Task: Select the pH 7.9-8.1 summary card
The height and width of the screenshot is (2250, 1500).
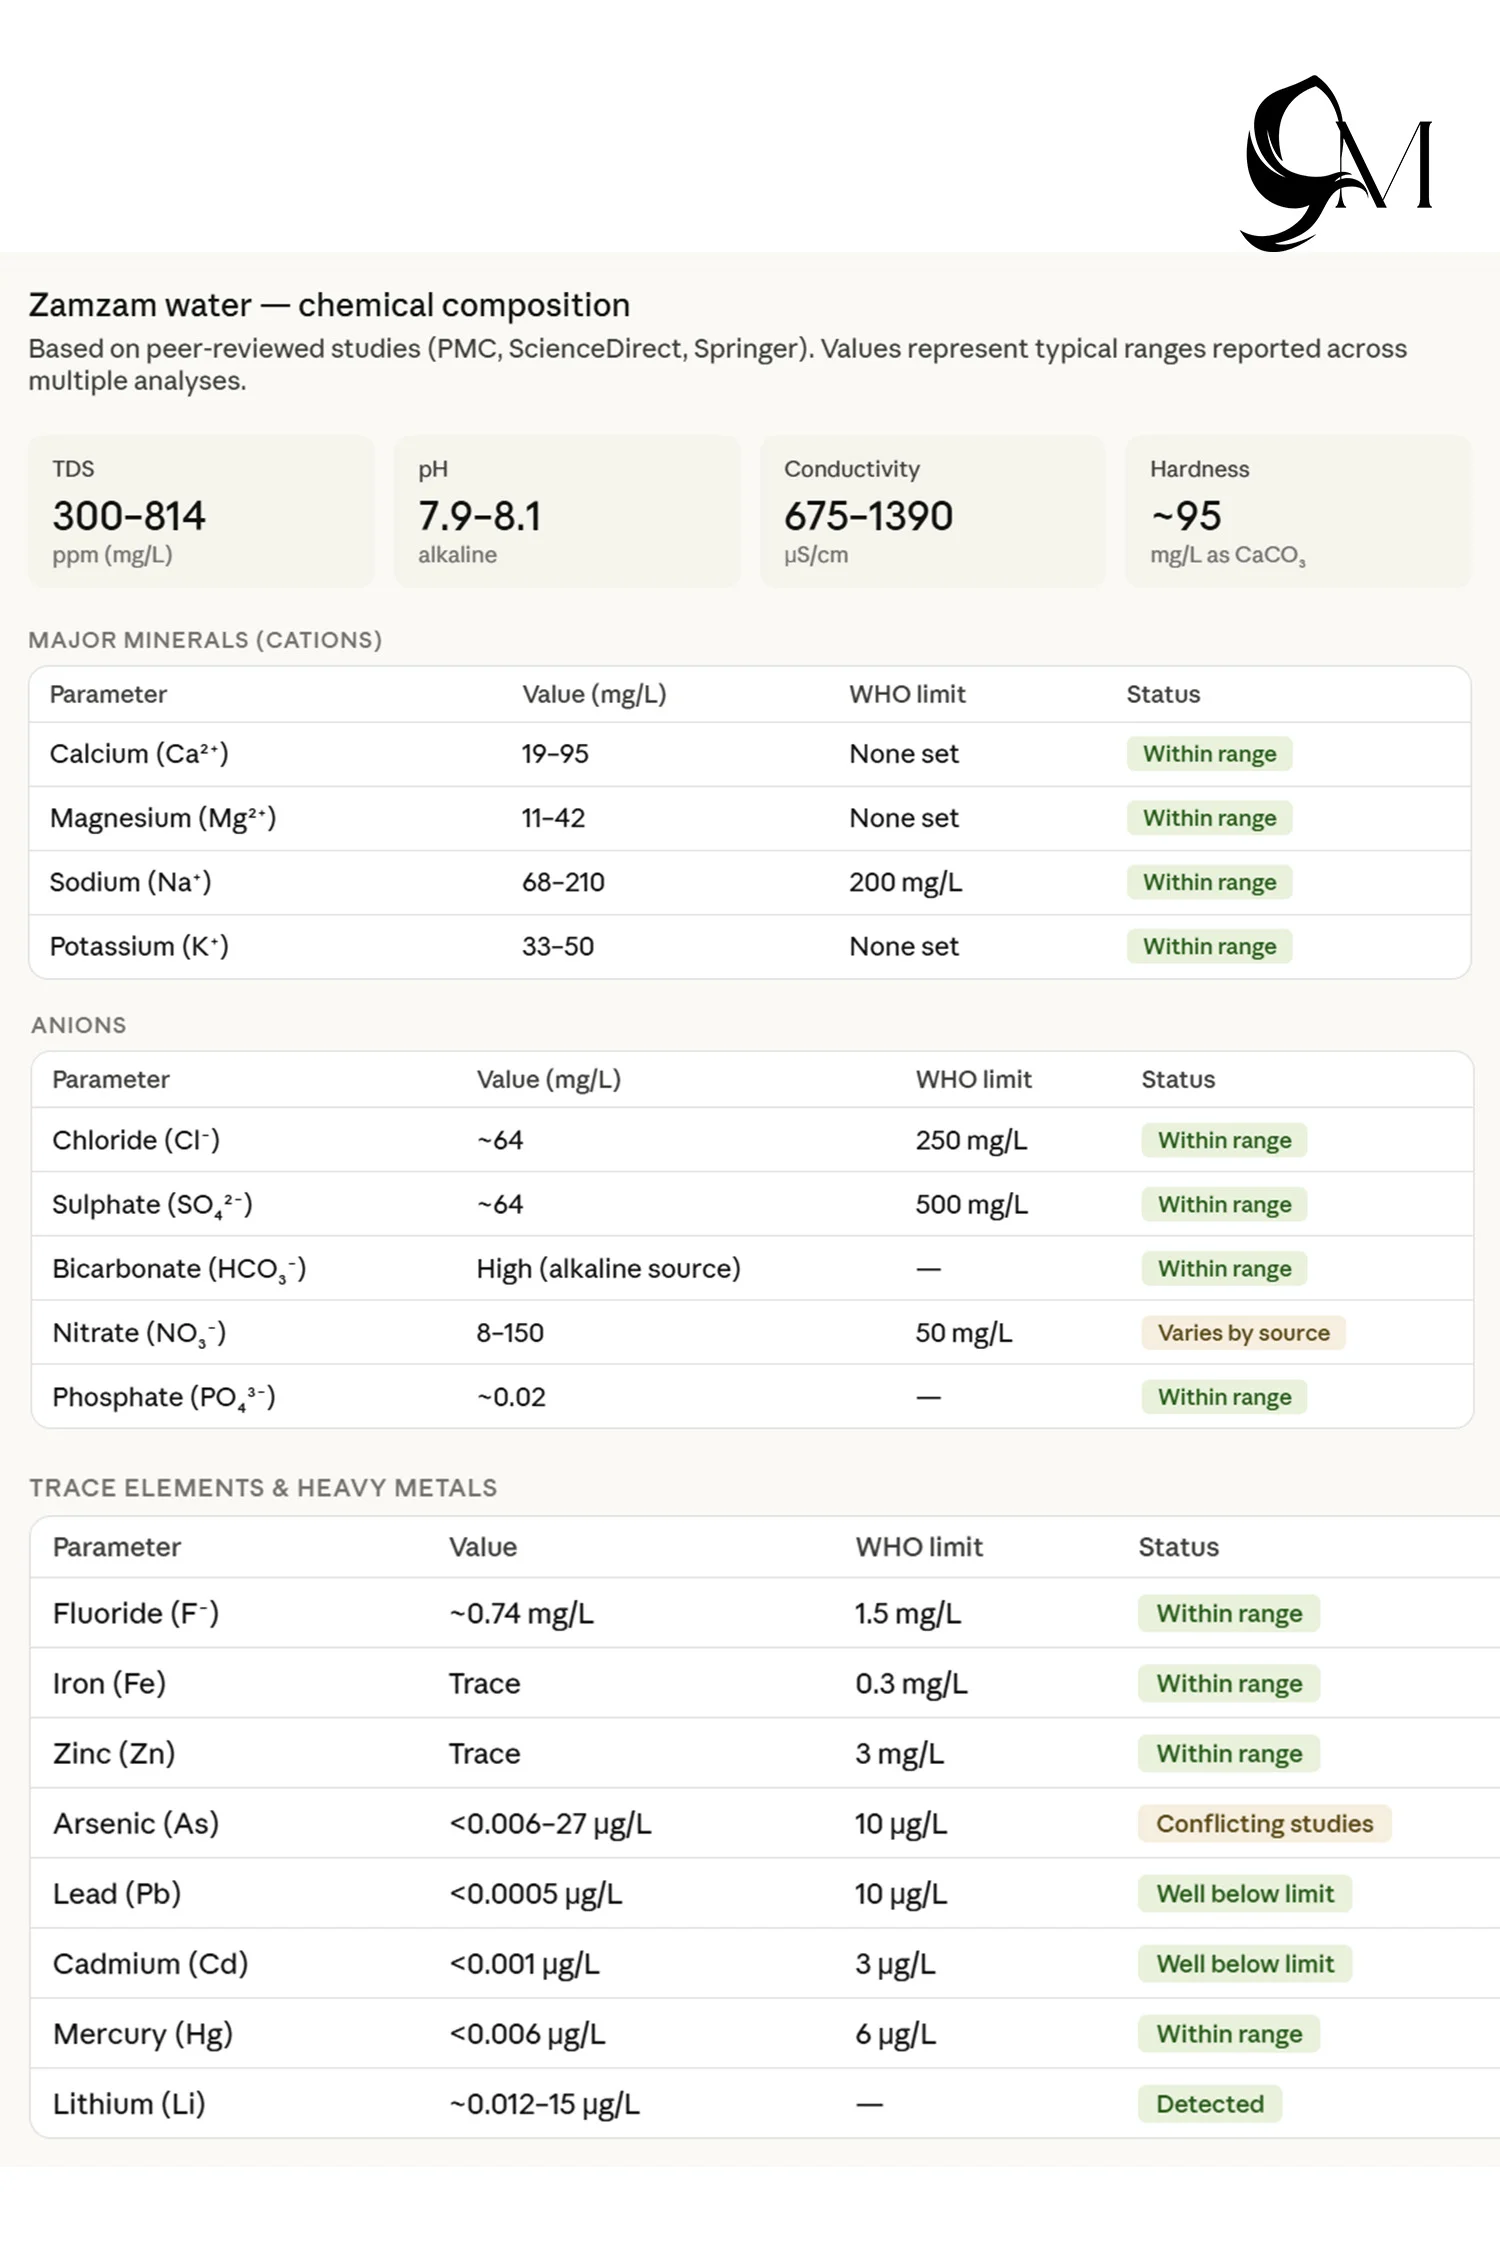Action: point(566,511)
